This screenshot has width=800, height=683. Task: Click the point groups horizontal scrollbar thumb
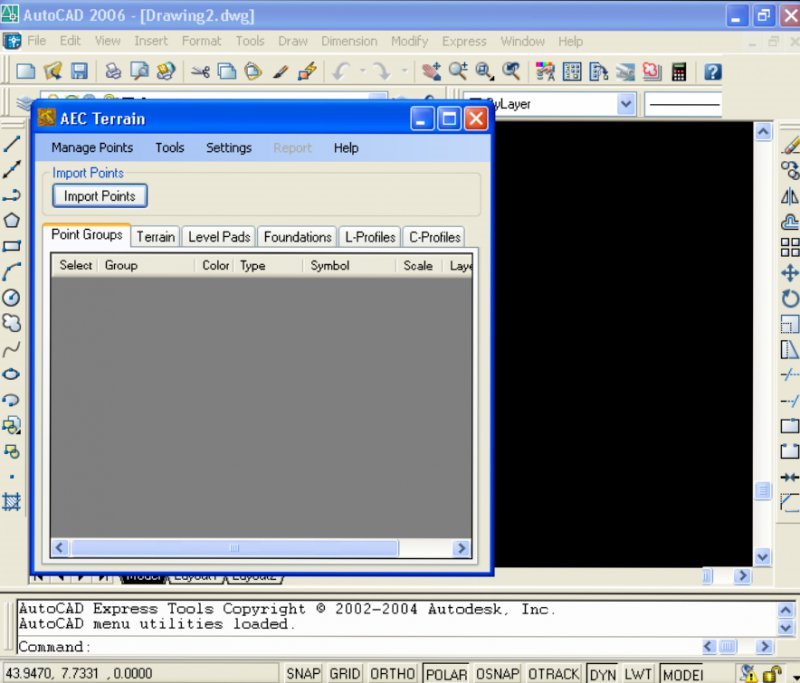coord(234,548)
